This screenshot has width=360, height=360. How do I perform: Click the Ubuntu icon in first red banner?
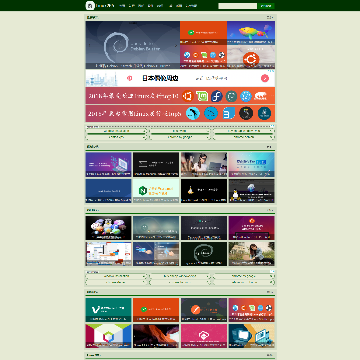[188, 96]
